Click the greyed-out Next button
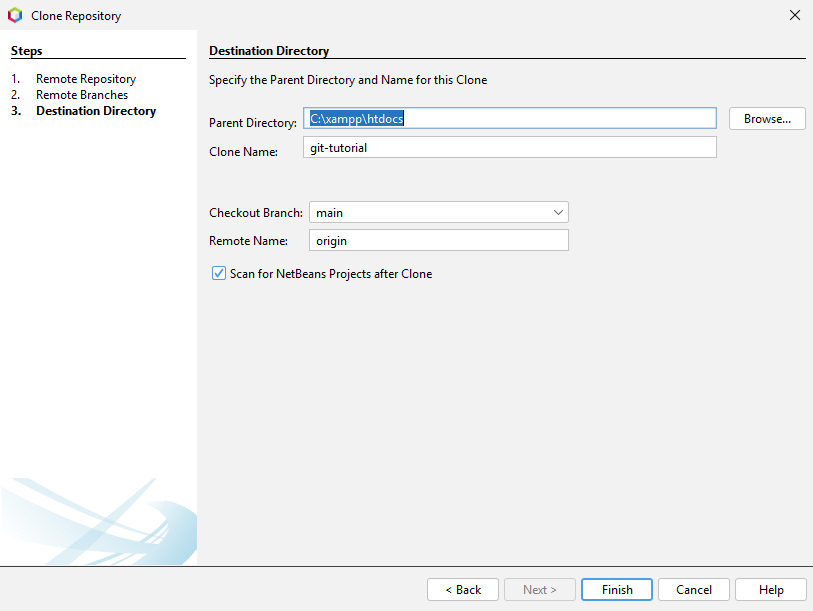The height and width of the screenshot is (611, 813). pyautogui.click(x=540, y=589)
